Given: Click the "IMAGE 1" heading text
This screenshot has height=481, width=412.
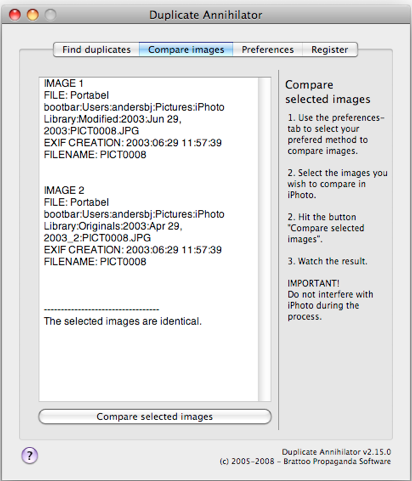Looking at the screenshot, I should pos(63,83).
